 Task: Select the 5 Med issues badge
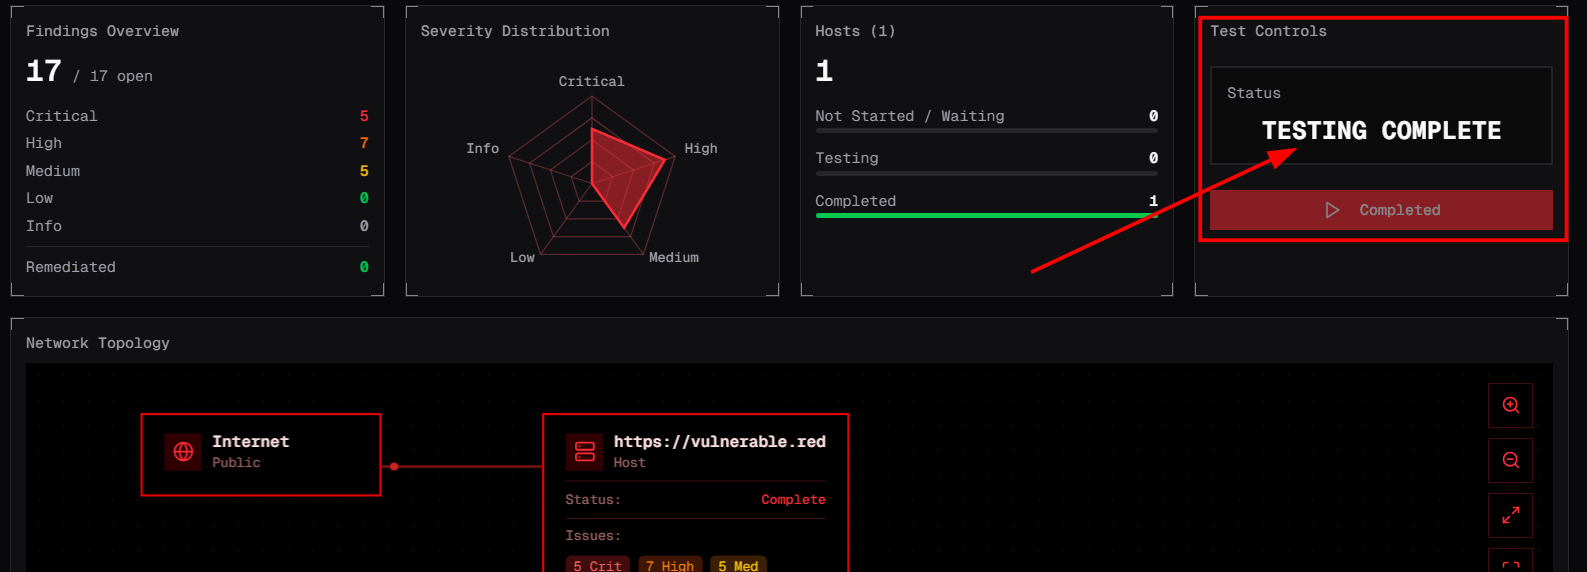[x=738, y=565]
